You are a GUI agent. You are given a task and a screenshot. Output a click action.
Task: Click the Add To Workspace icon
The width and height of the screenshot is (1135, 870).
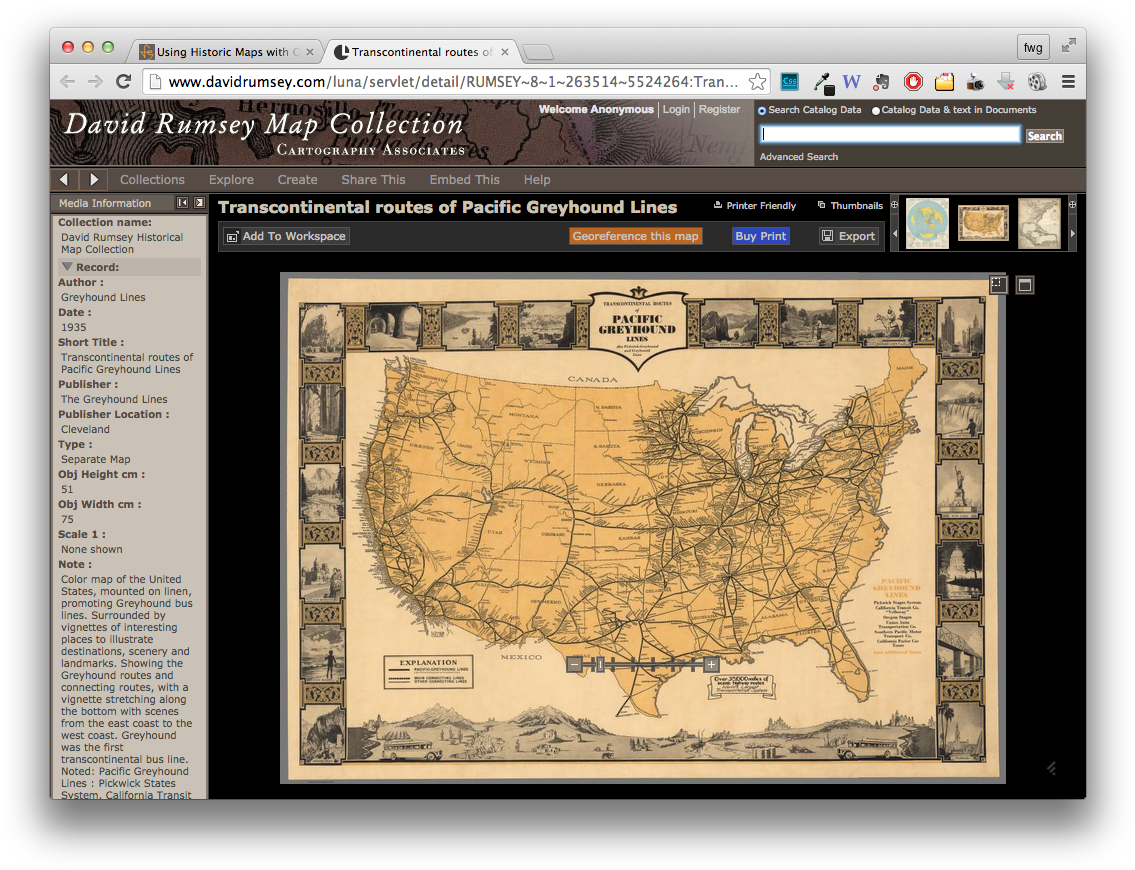[x=232, y=235]
